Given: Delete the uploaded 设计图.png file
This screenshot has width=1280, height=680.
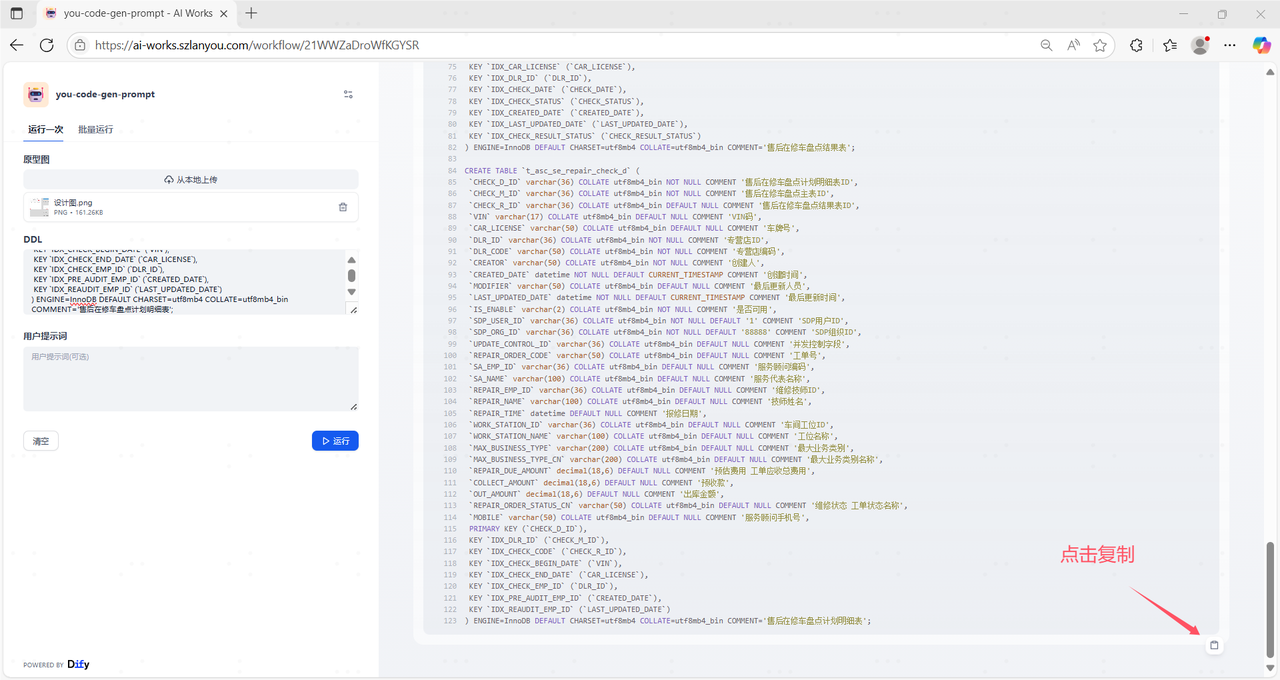Looking at the screenshot, I should 343,207.
